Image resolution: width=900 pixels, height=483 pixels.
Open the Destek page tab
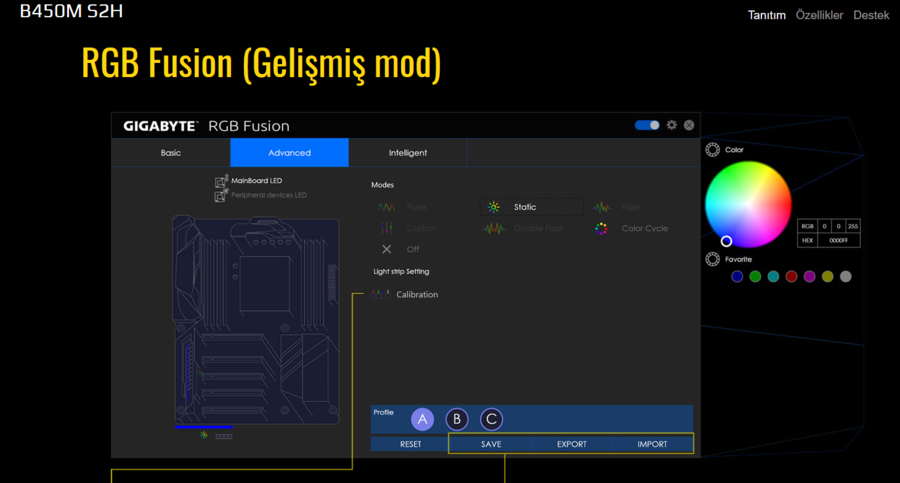[x=871, y=16]
